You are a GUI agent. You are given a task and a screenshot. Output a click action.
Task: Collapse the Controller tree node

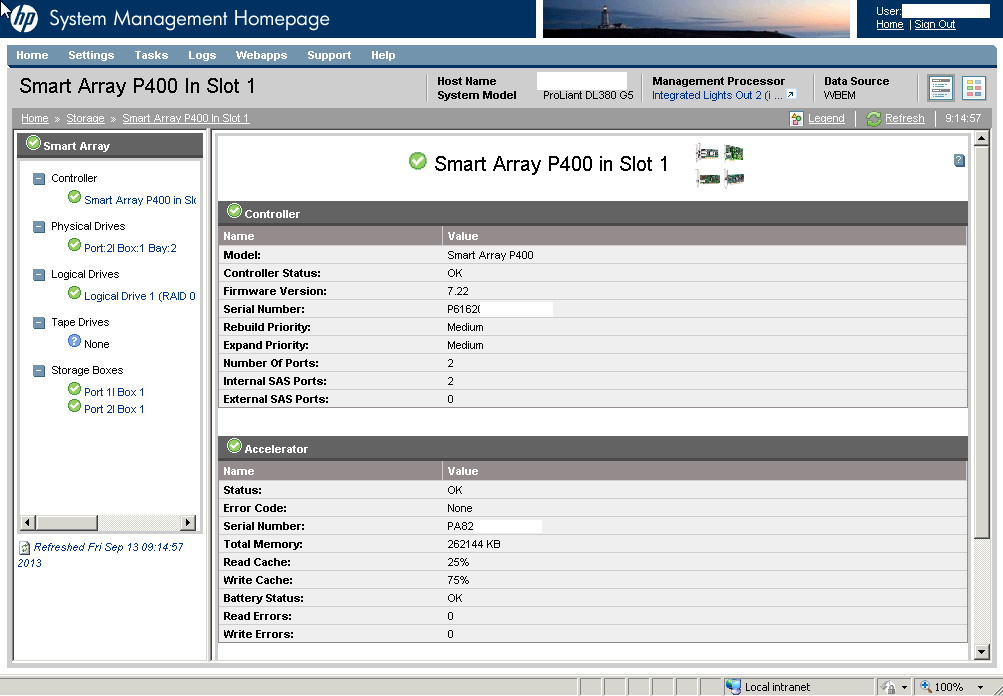click(x=39, y=179)
